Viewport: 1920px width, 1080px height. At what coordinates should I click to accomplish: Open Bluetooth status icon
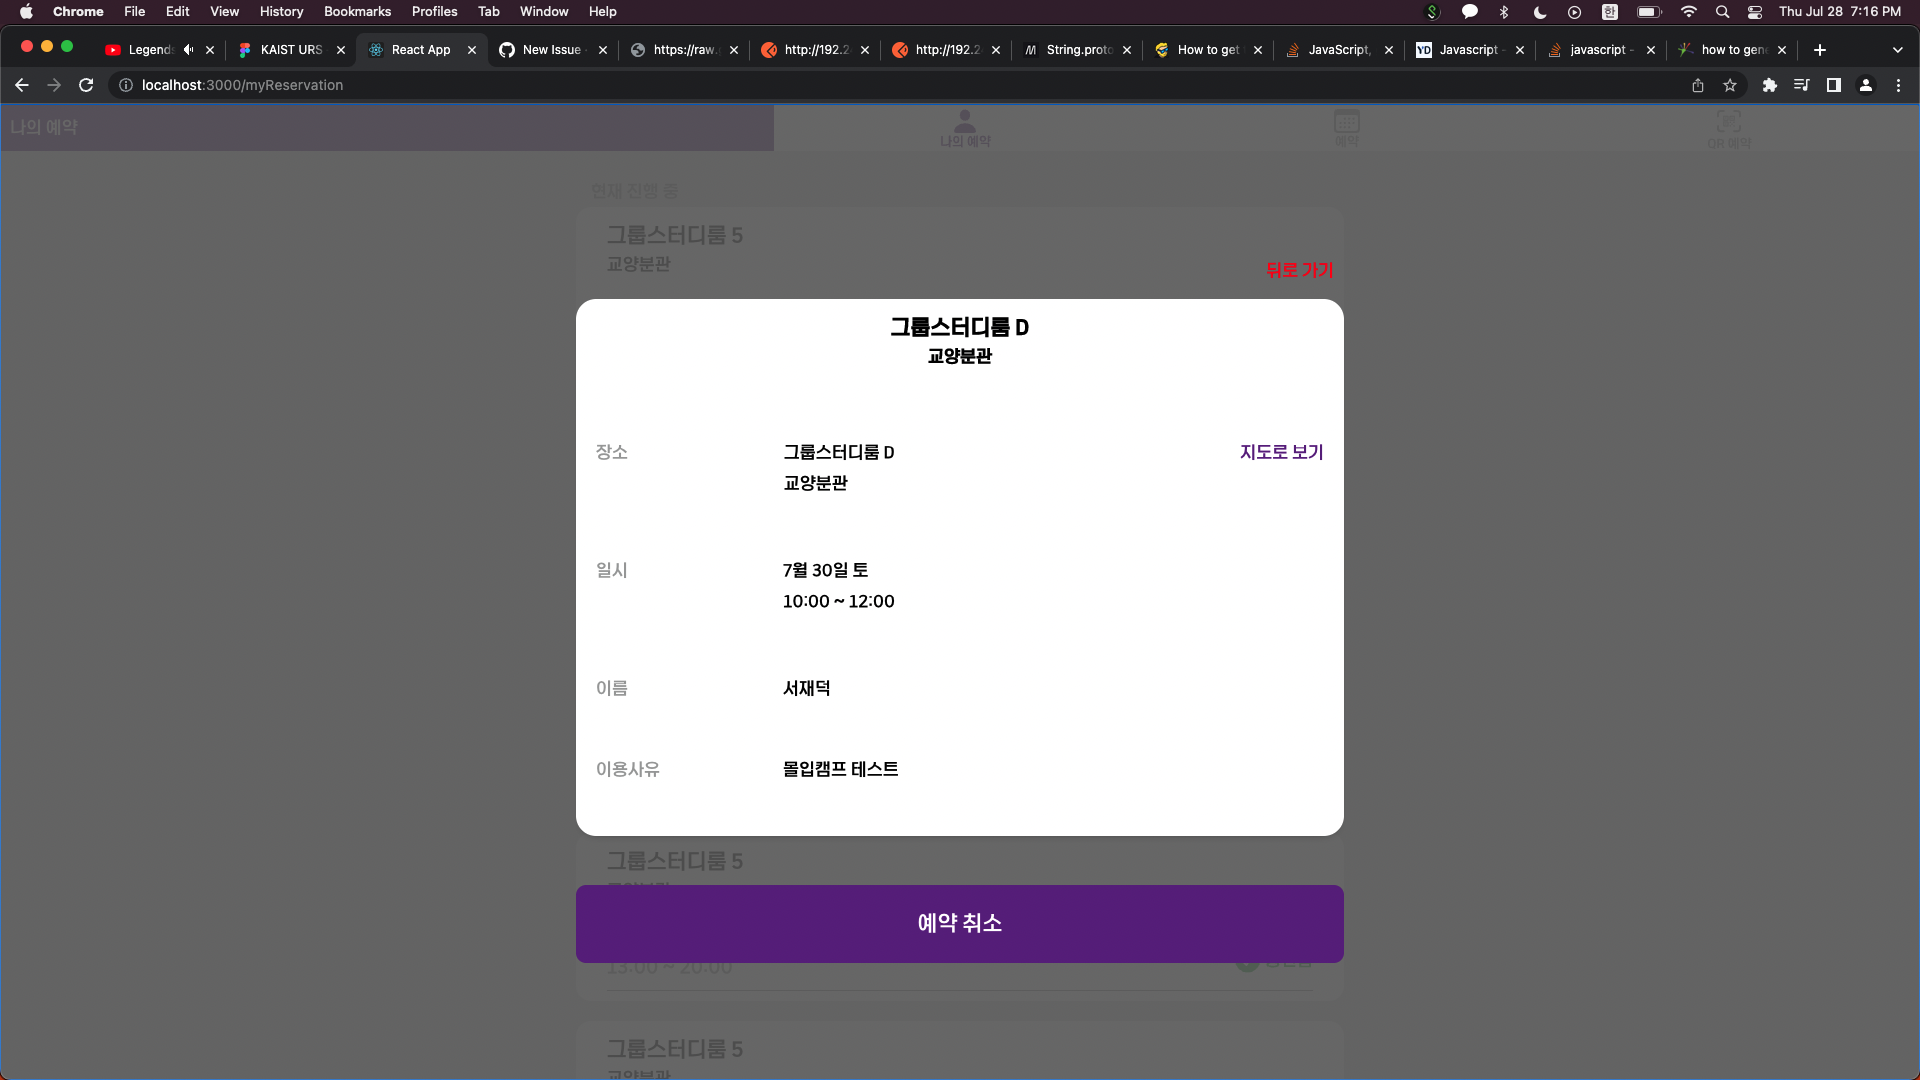point(1504,12)
